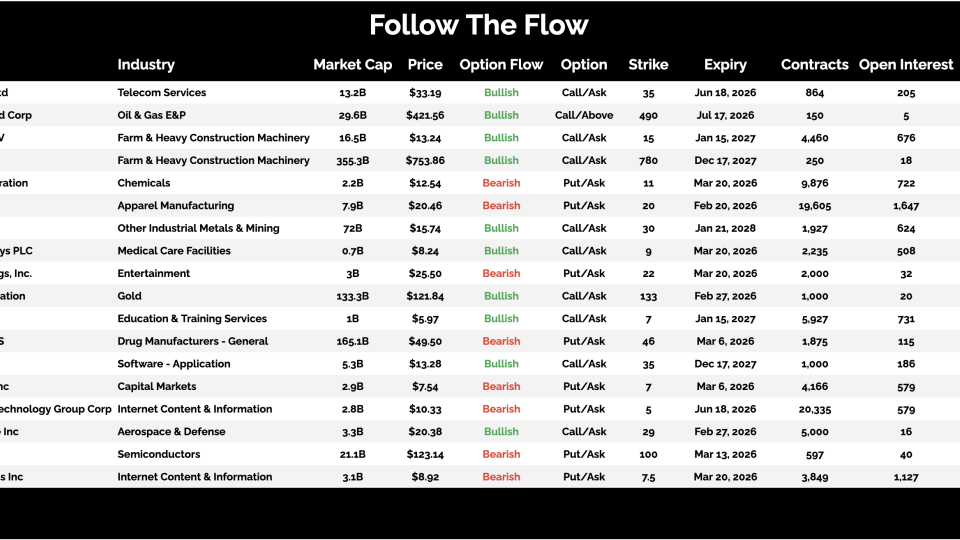Select the Aerospace & Defense industry cell
960x540 pixels.
click(171, 432)
